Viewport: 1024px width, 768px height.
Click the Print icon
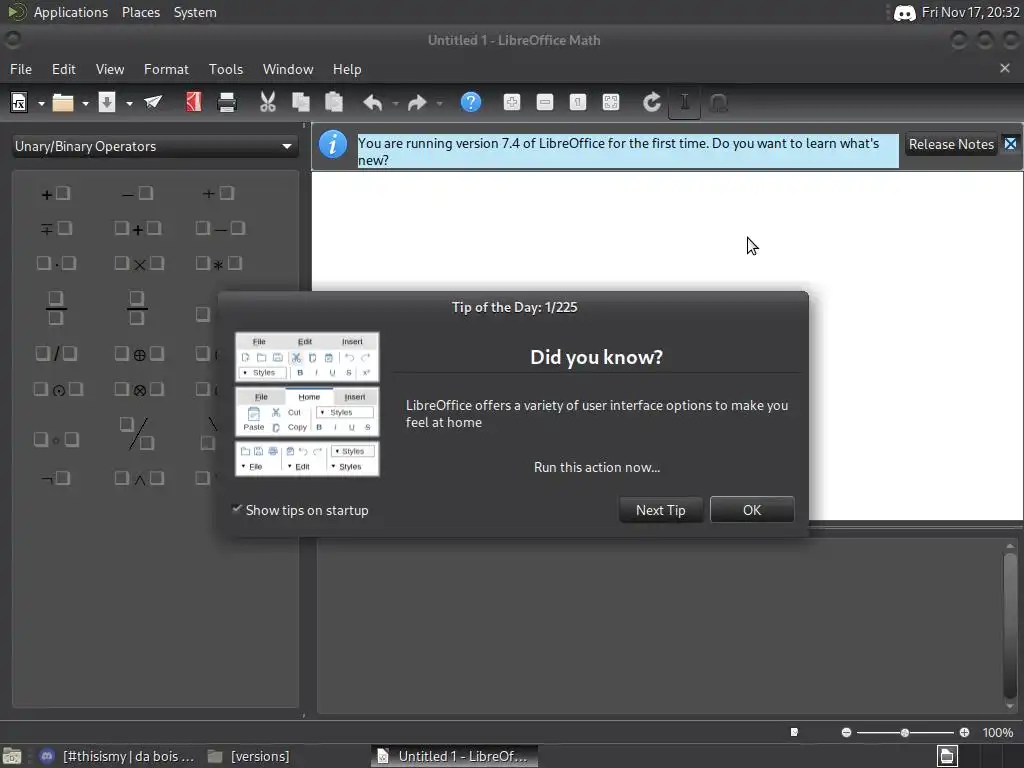(x=227, y=103)
